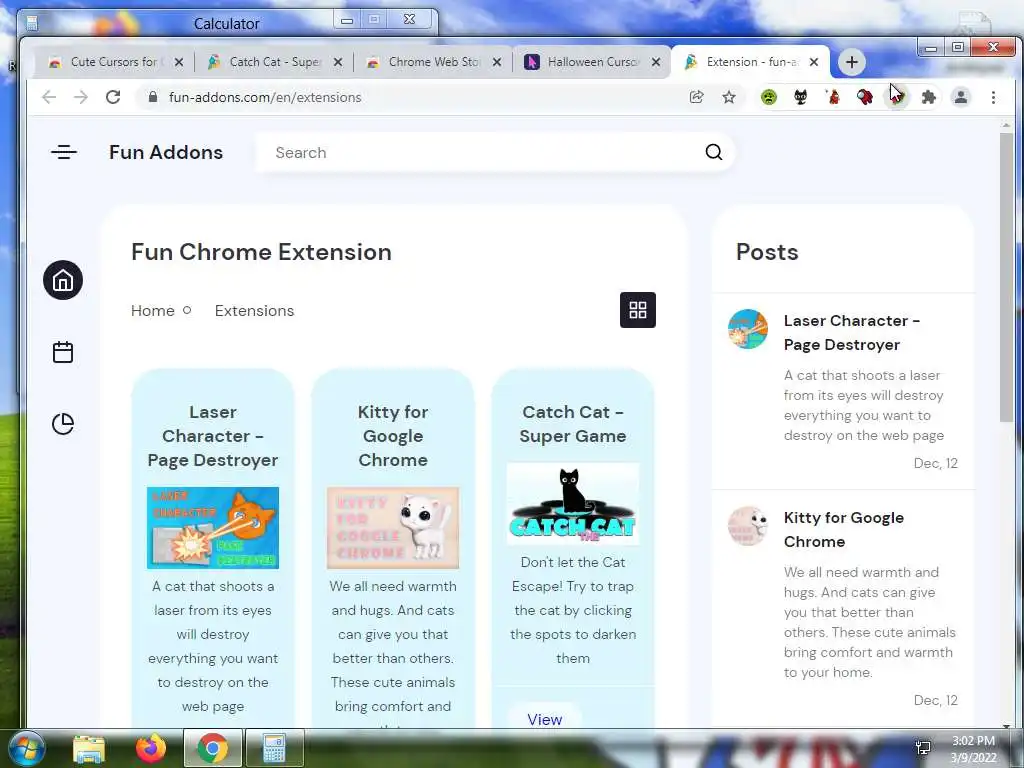Click the Home breadcrumb link
Screen dimensions: 1024x768
coord(153,311)
